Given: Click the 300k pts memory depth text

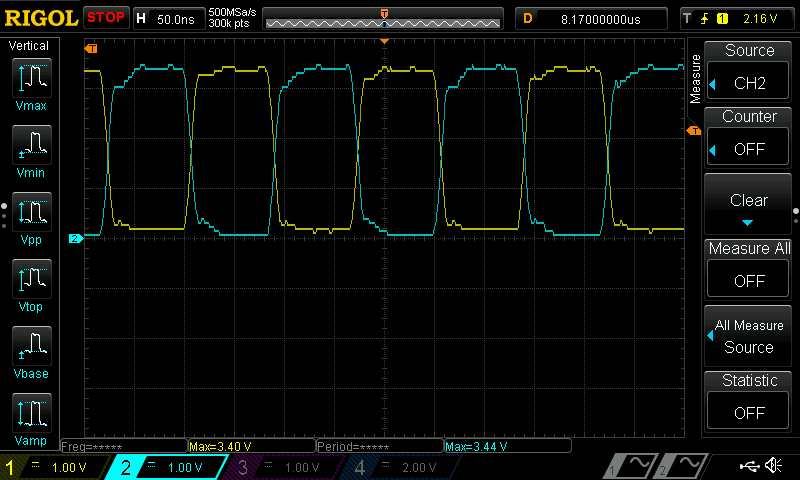Looking at the screenshot, I should point(229,23).
